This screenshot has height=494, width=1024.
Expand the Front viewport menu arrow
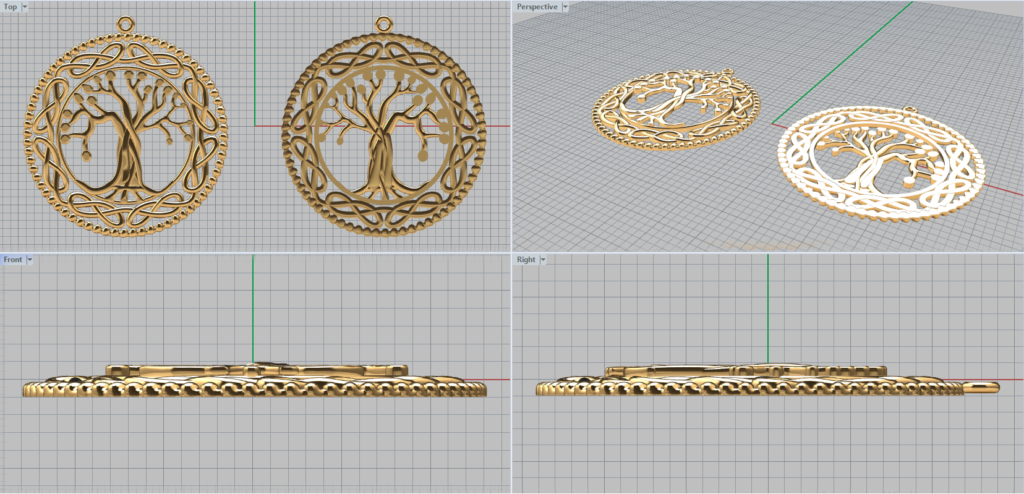tap(30, 259)
